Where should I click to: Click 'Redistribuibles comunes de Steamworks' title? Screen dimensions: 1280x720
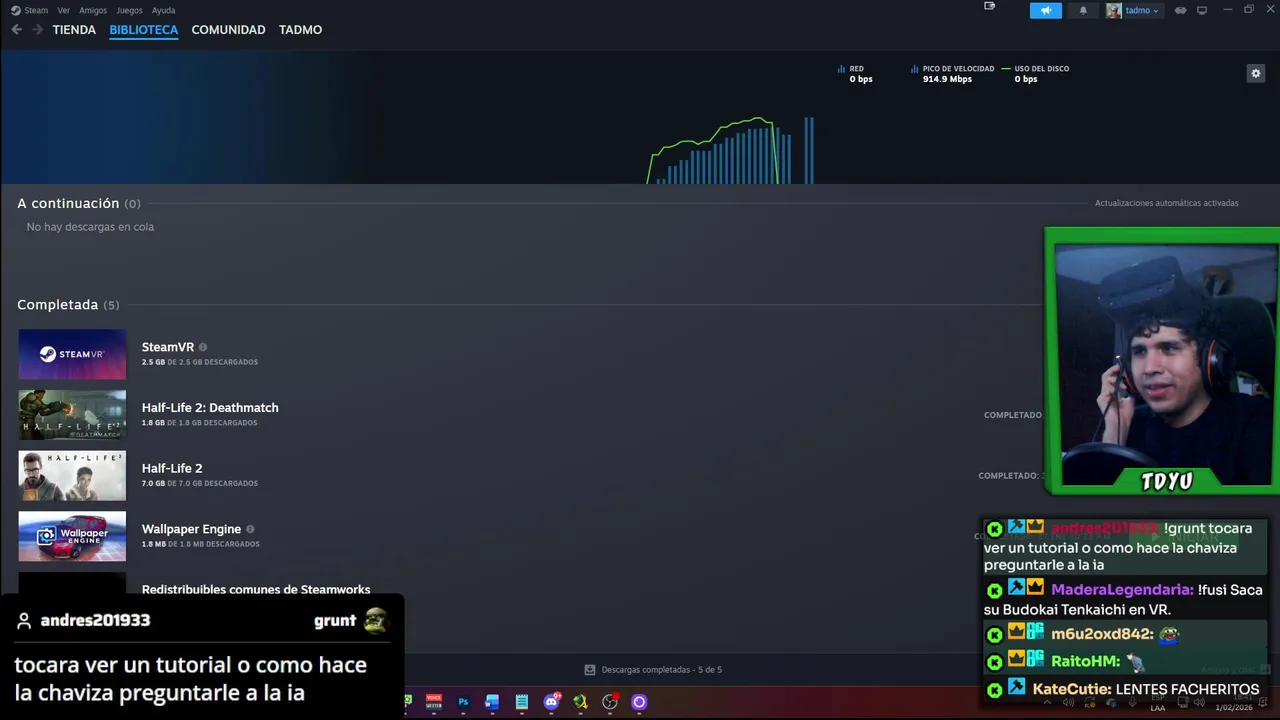click(x=256, y=590)
